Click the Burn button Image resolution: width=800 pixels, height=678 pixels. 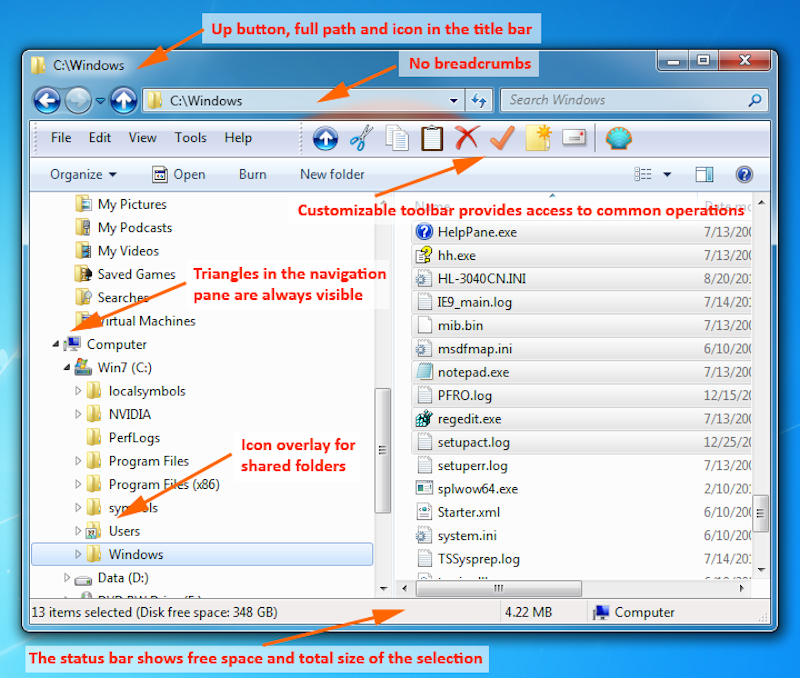252,174
